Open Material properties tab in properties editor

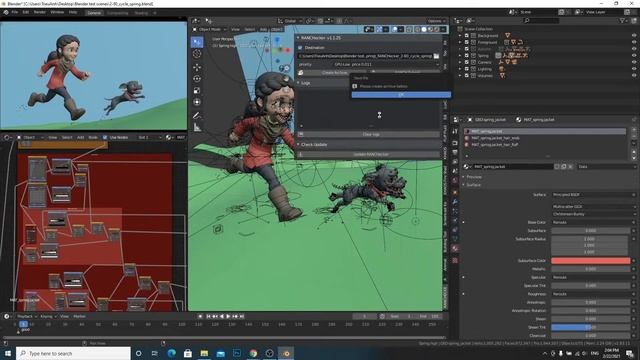(x=455, y=248)
